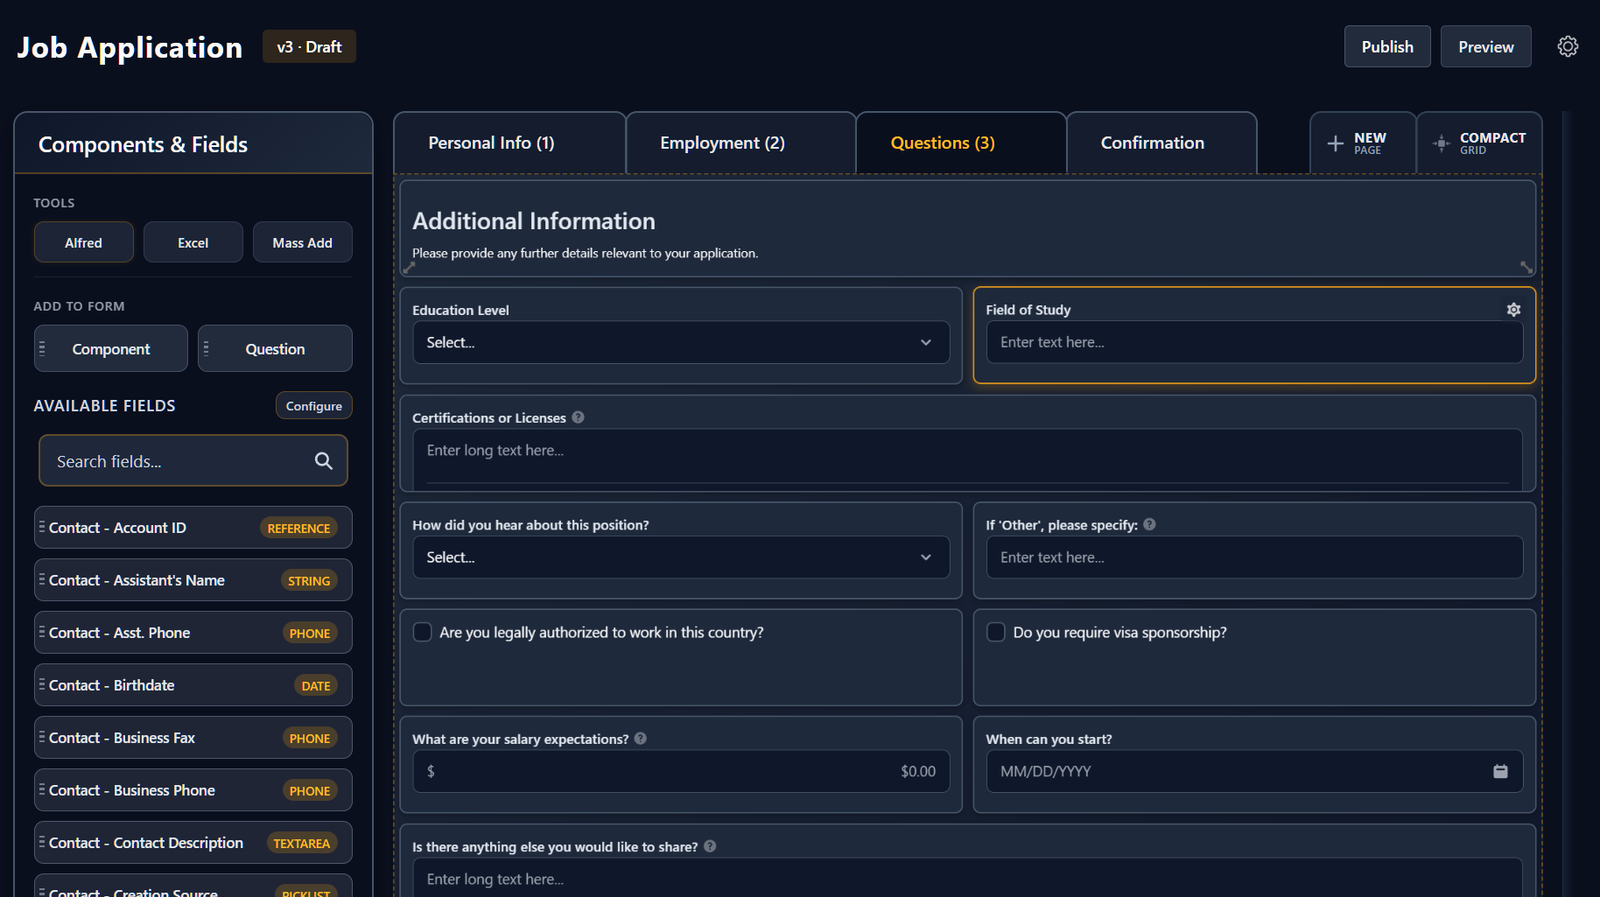Image resolution: width=1600 pixels, height=897 pixels.
Task: Open the Education Level dropdown
Action: (680, 343)
